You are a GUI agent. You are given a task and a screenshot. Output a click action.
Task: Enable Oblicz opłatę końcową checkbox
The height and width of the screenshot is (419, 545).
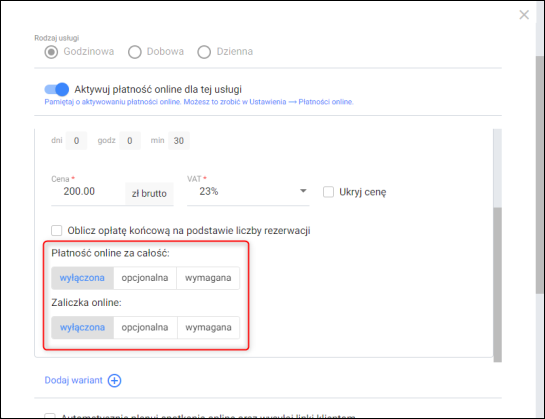click(x=57, y=230)
